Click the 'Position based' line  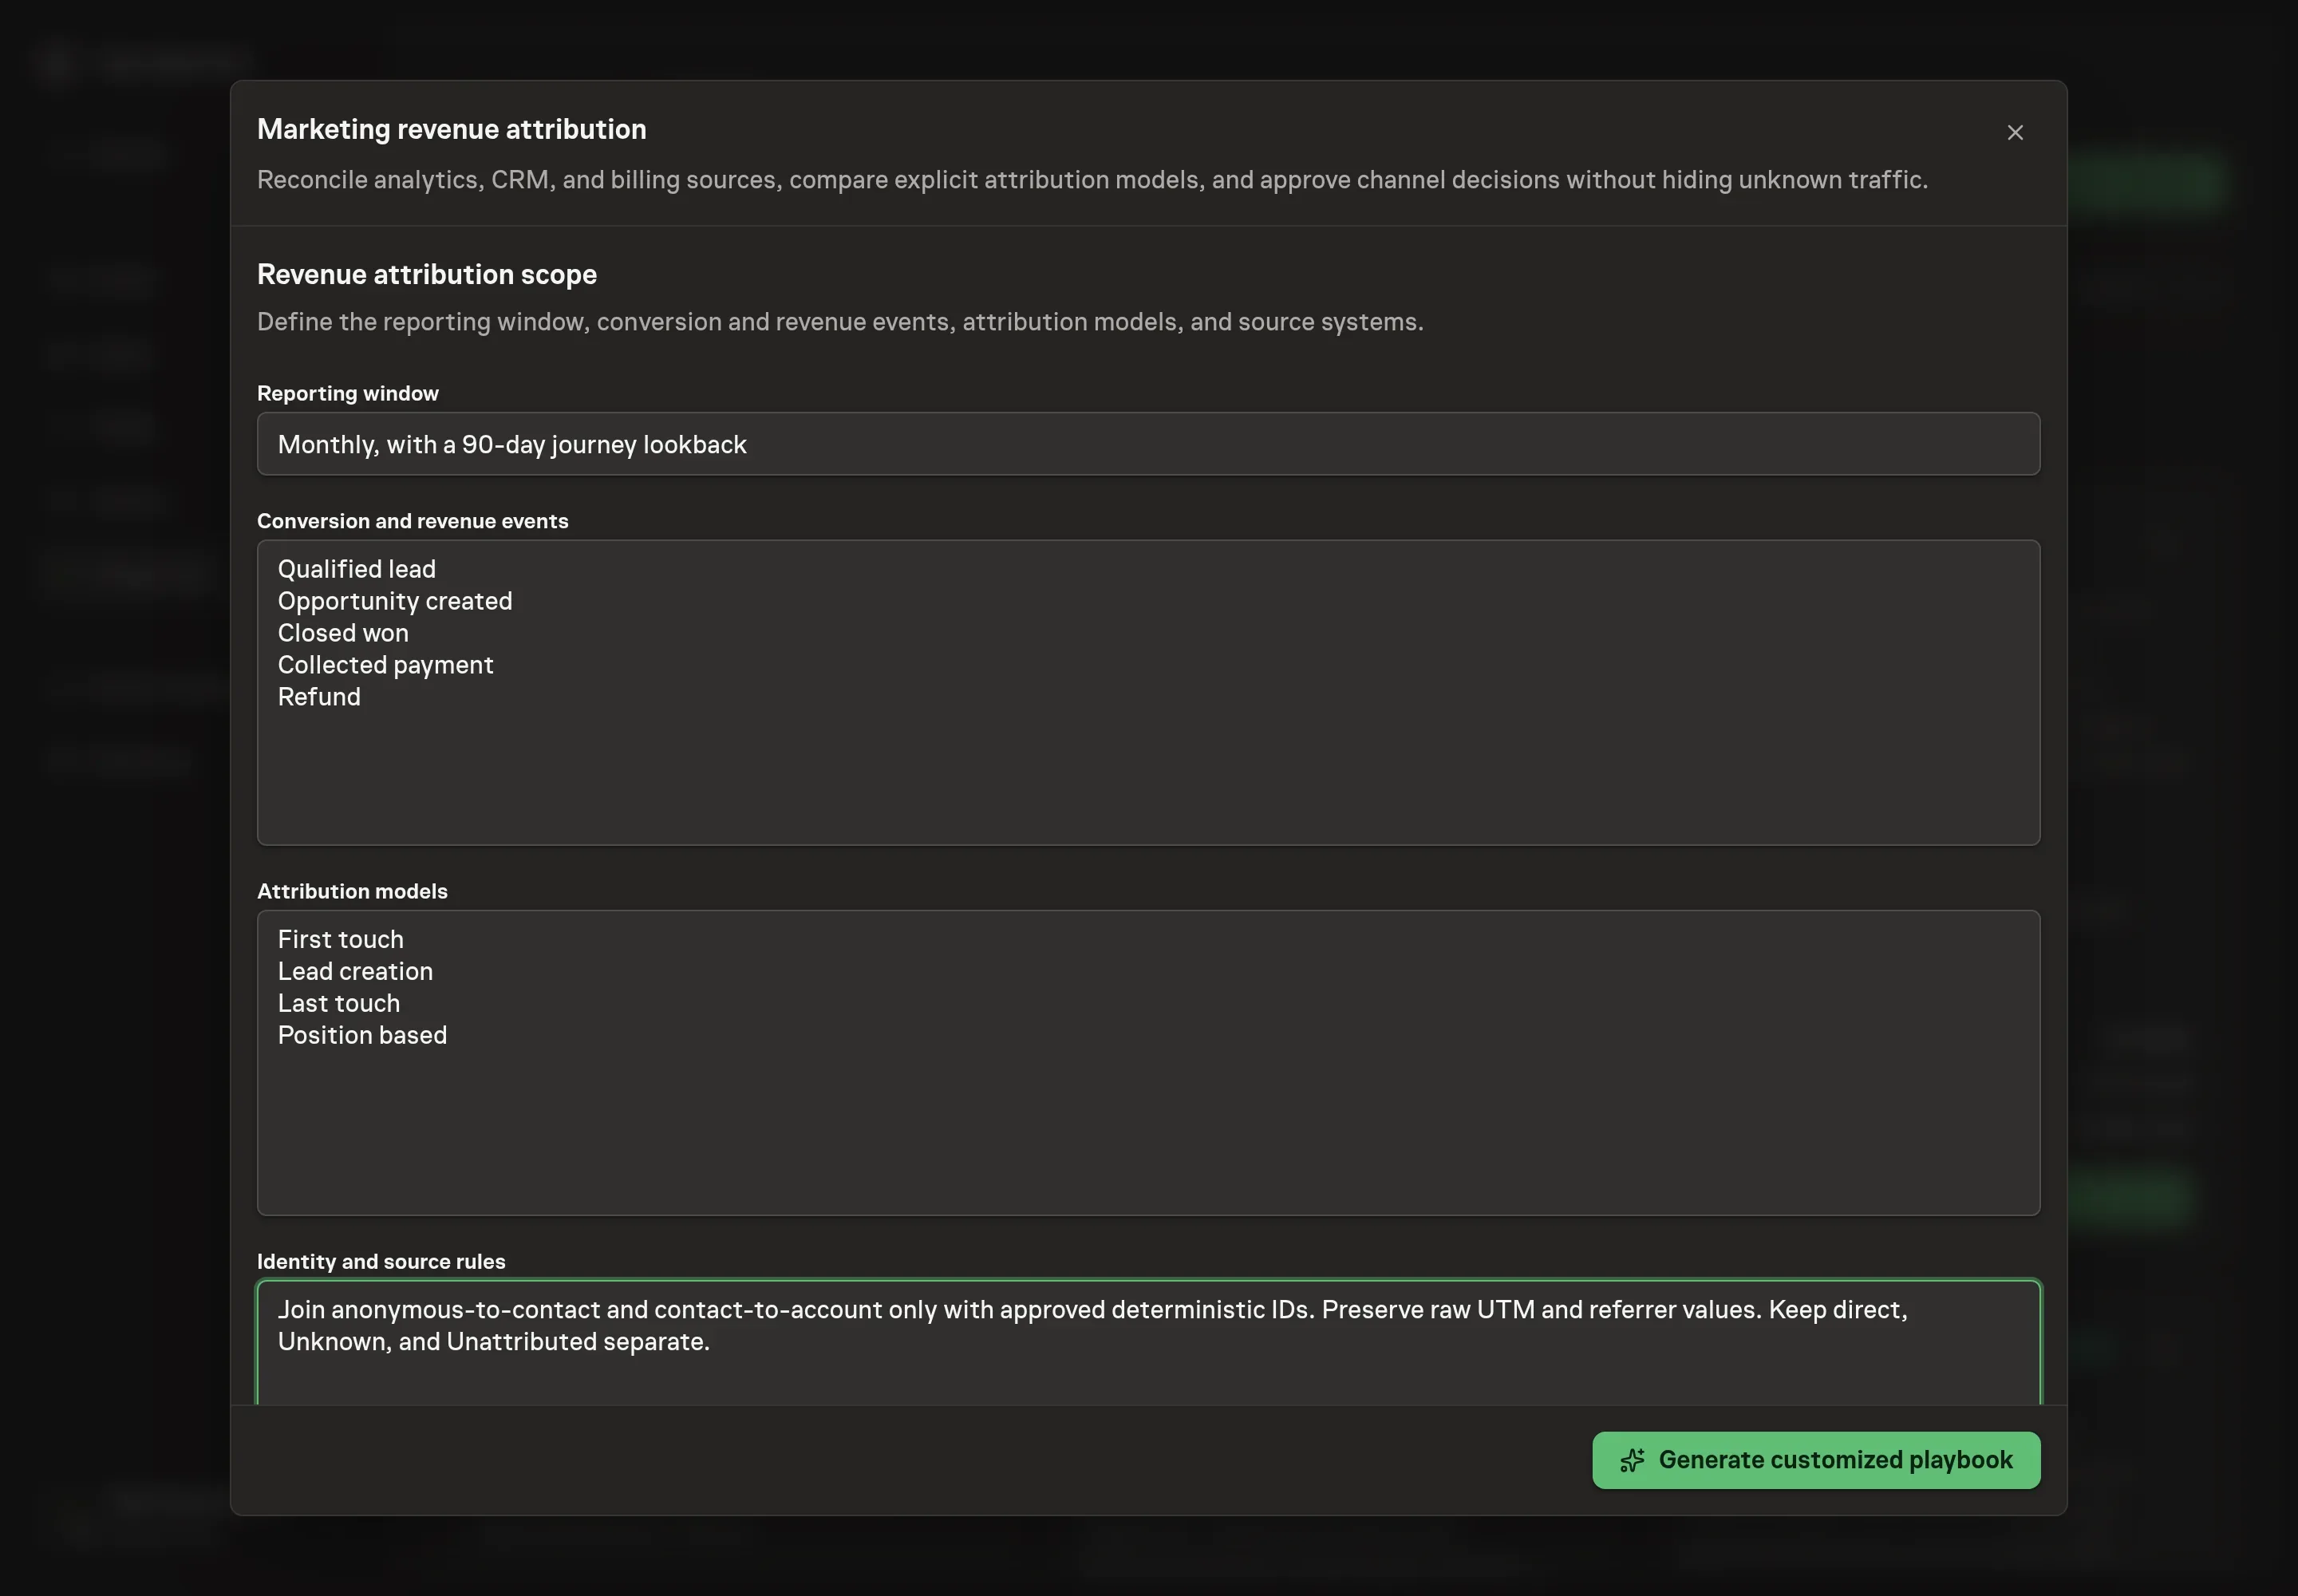click(x=362, y=1035)
